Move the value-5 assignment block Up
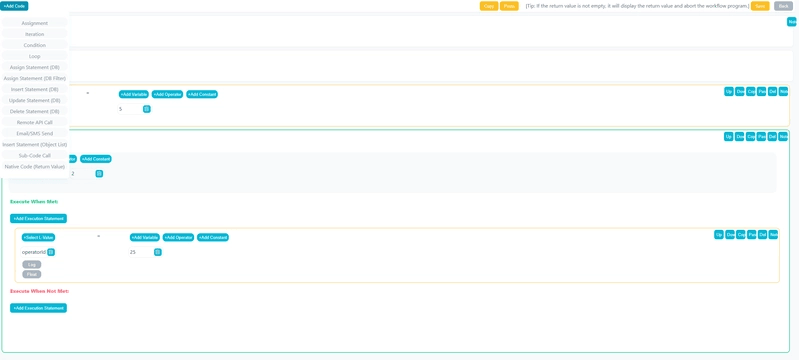Viewport: 799px width, 360px height. tap(729, 92)
